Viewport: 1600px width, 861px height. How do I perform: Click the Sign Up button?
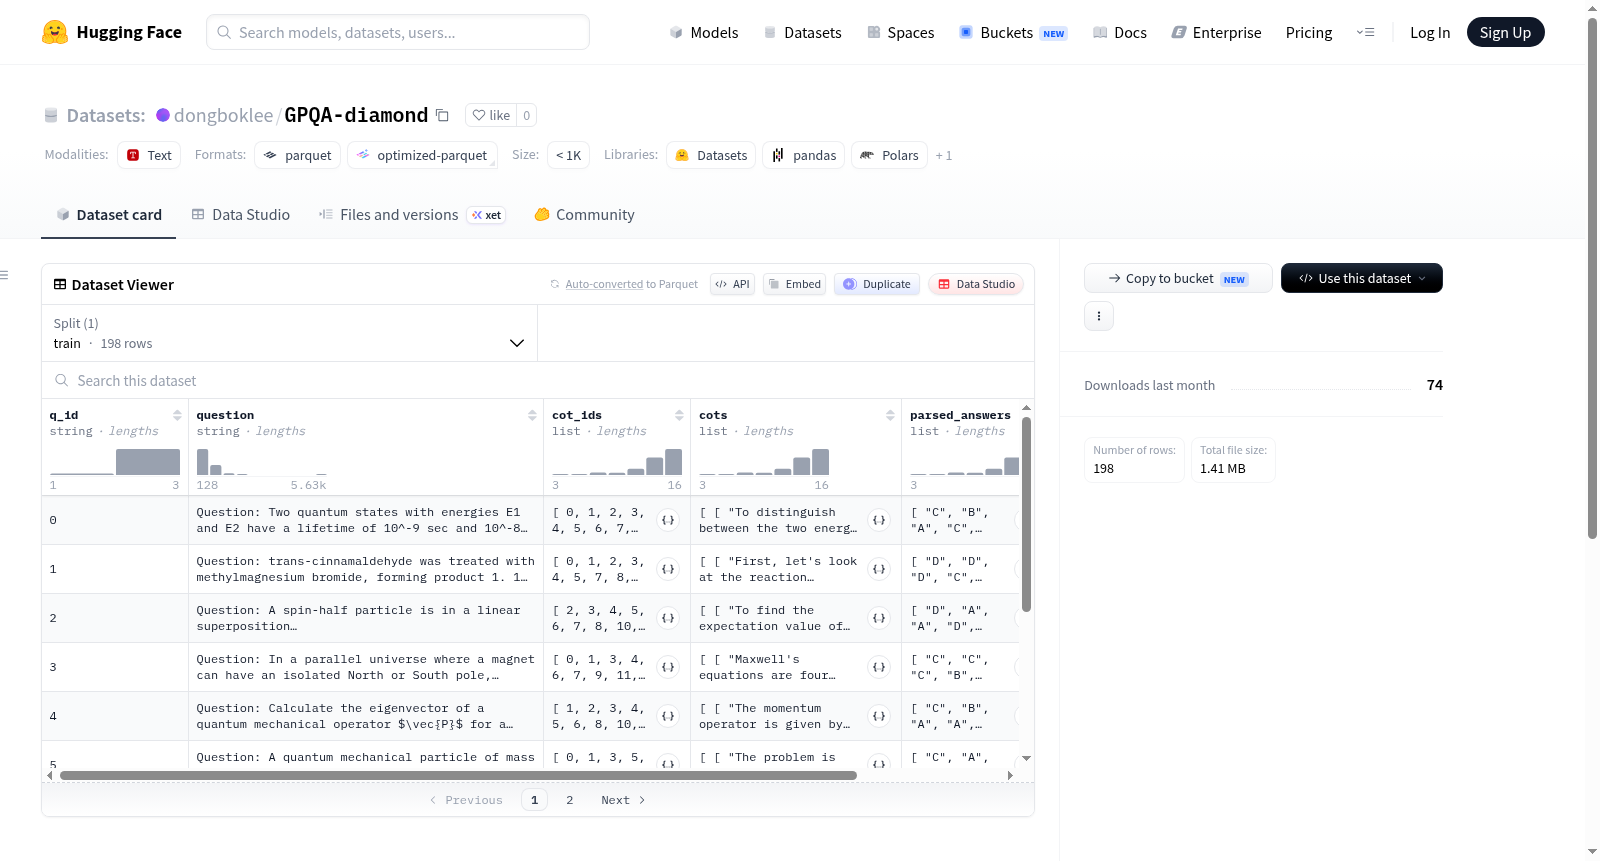(1505, 32)
